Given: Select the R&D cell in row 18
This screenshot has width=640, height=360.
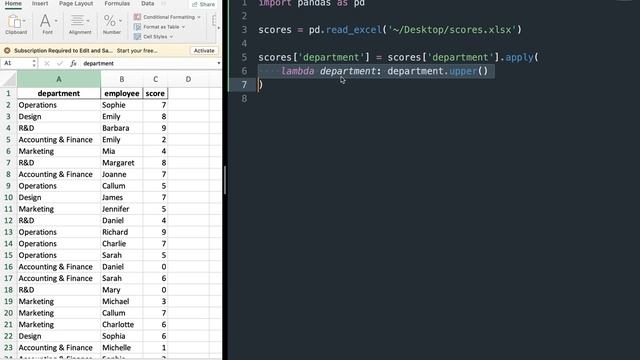Looking at the screenshot, I should tap(59, 290).
